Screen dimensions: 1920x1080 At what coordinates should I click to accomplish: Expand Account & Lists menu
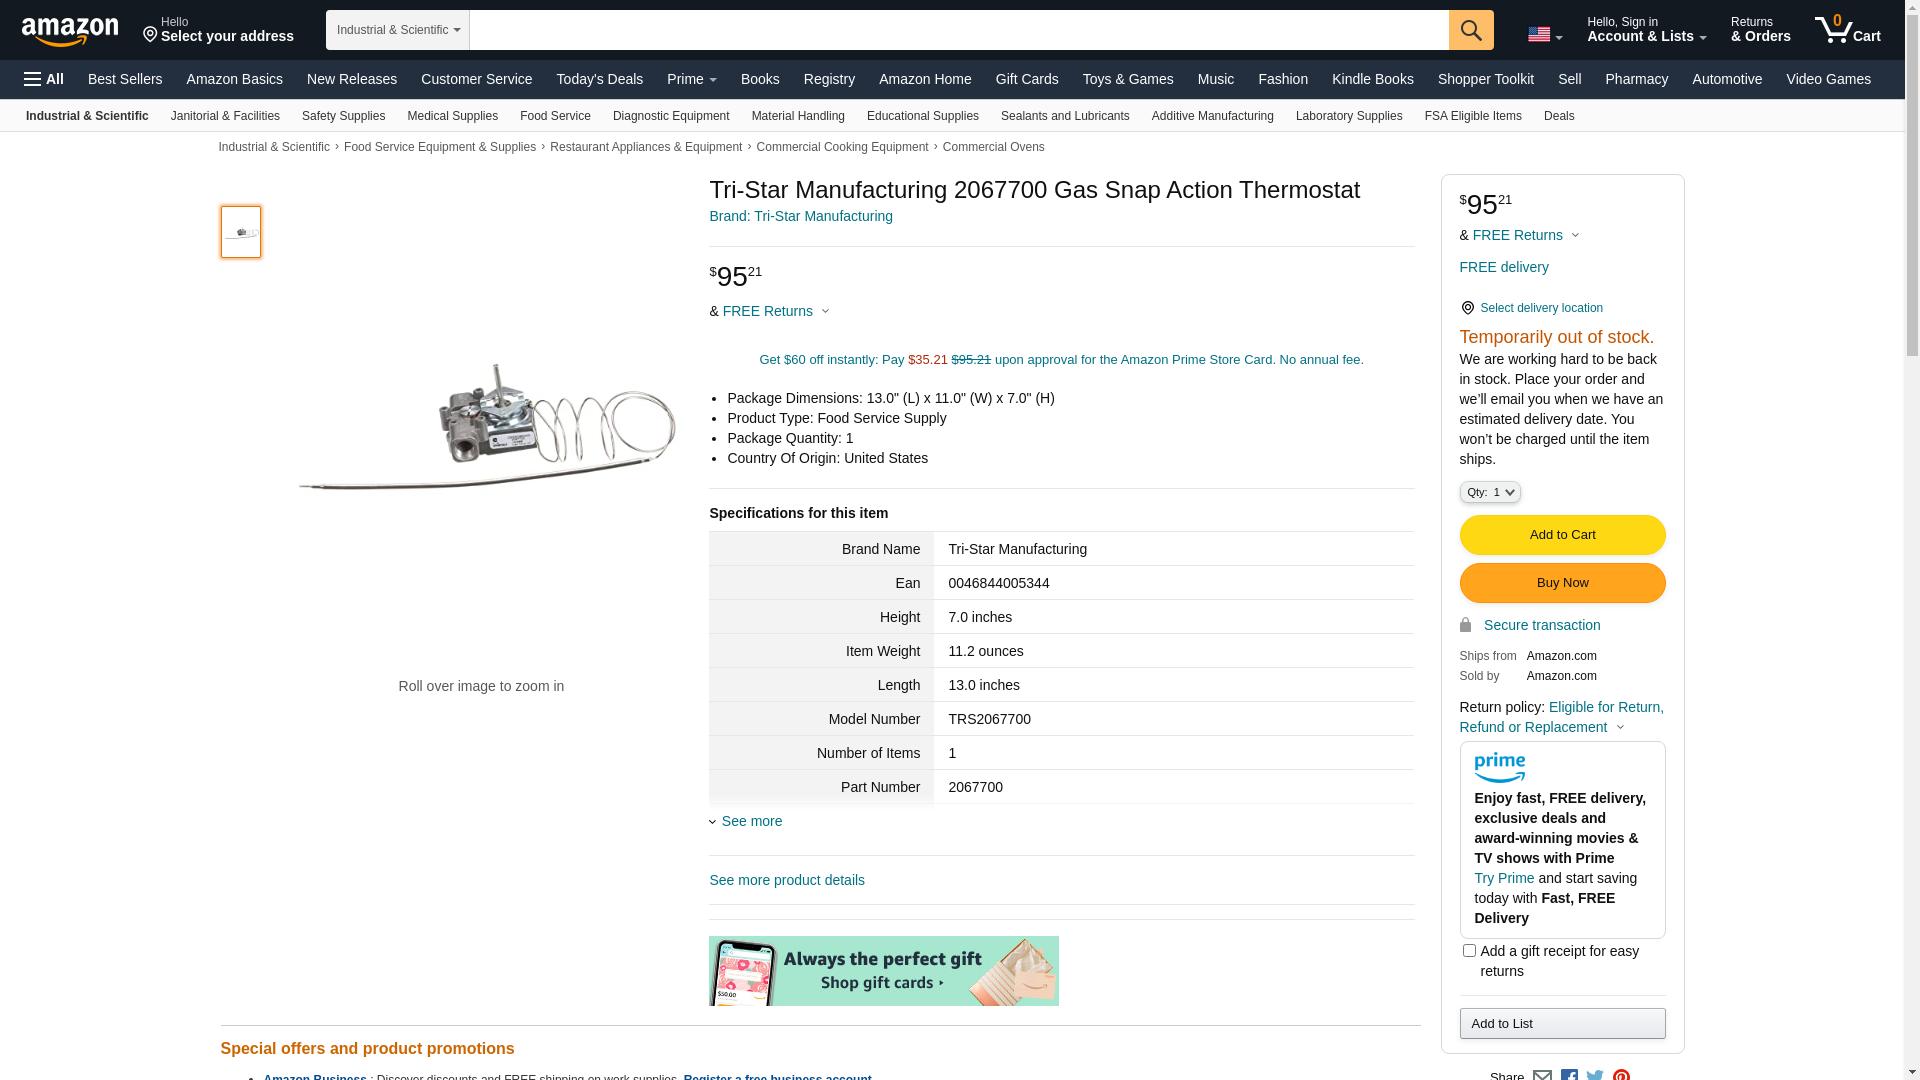point(1646,30)
